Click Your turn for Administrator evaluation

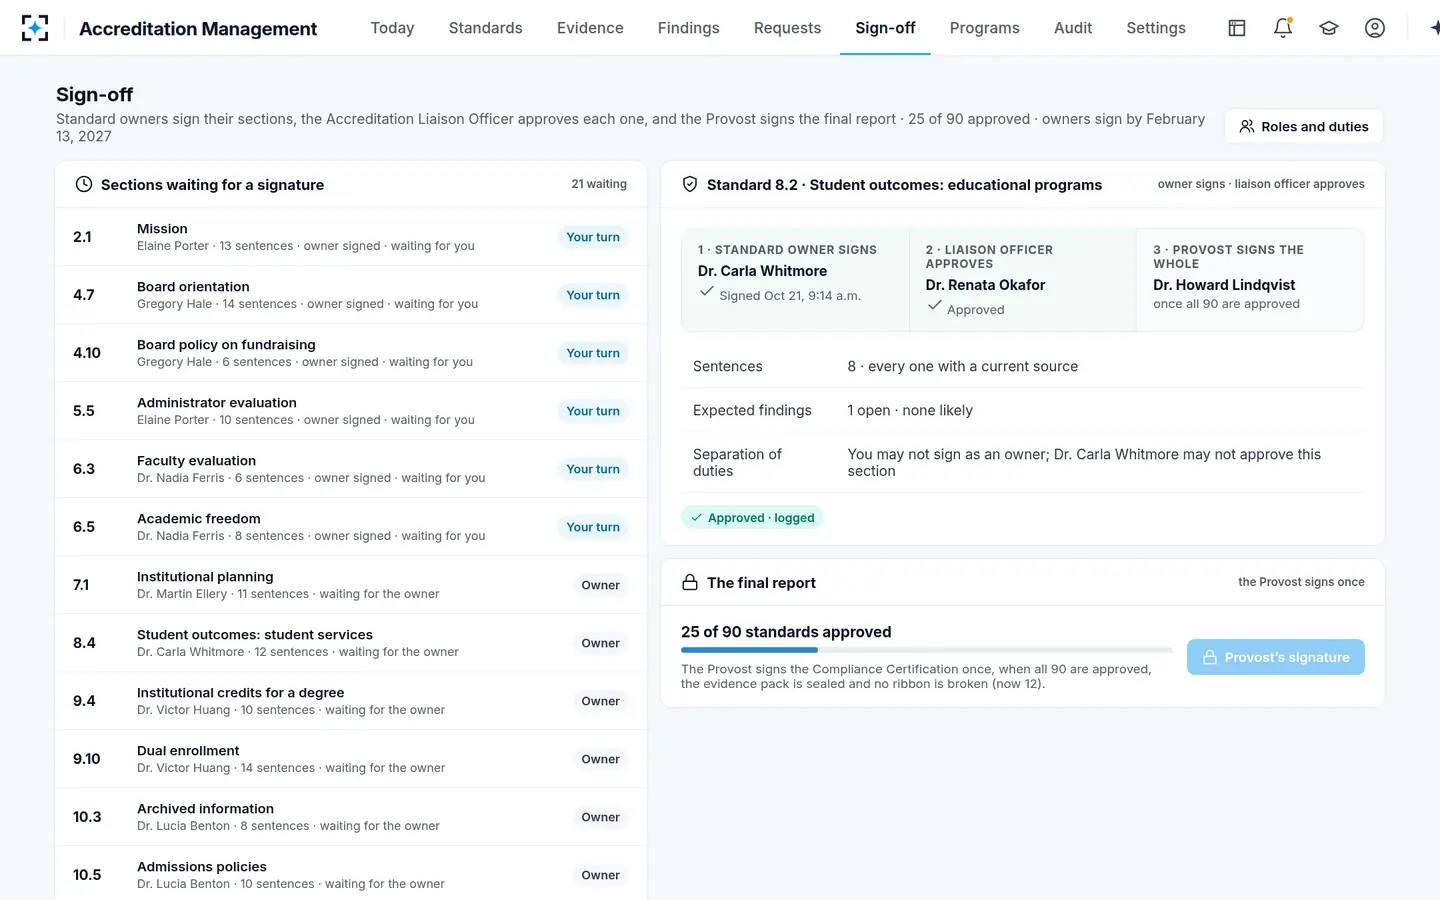click(593, 411)
